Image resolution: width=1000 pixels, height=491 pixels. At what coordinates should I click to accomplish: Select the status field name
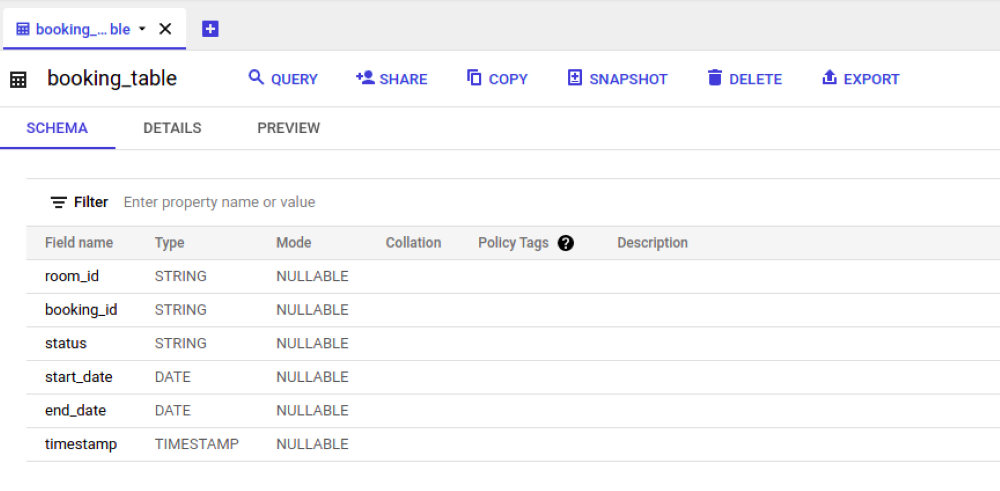coord(66,344)
